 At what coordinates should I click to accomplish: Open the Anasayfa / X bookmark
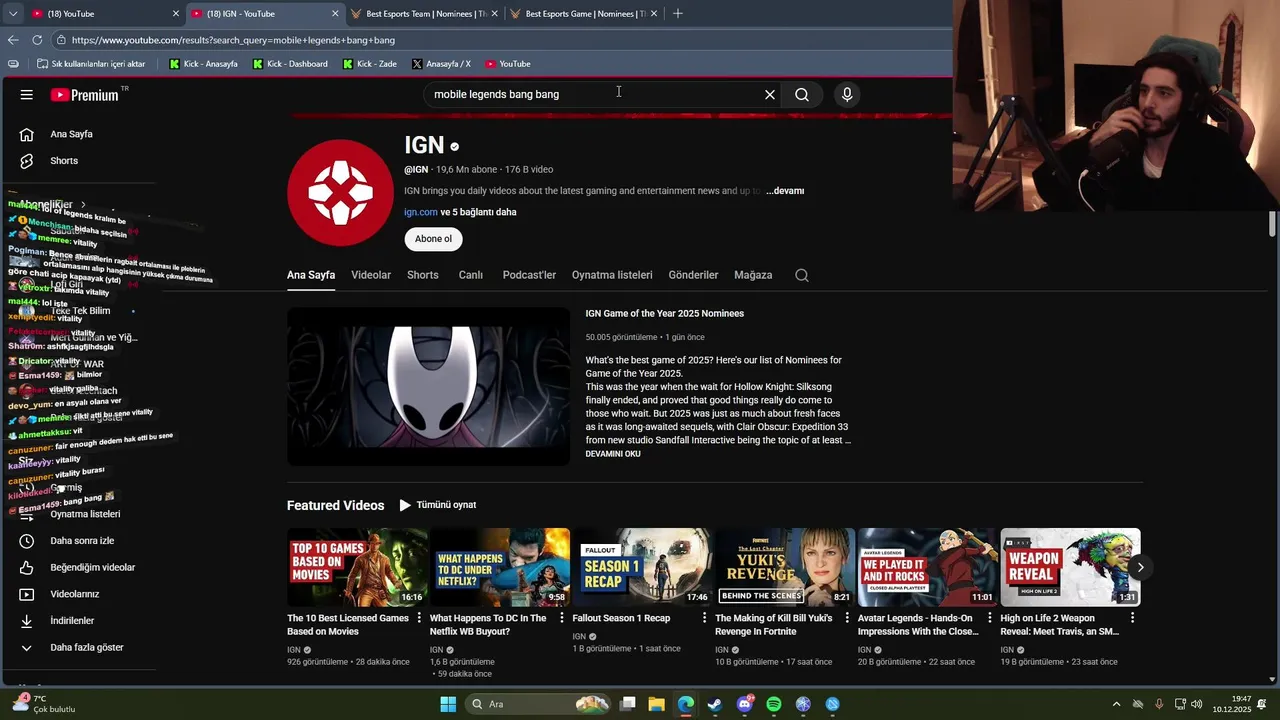tap(440, 64)
